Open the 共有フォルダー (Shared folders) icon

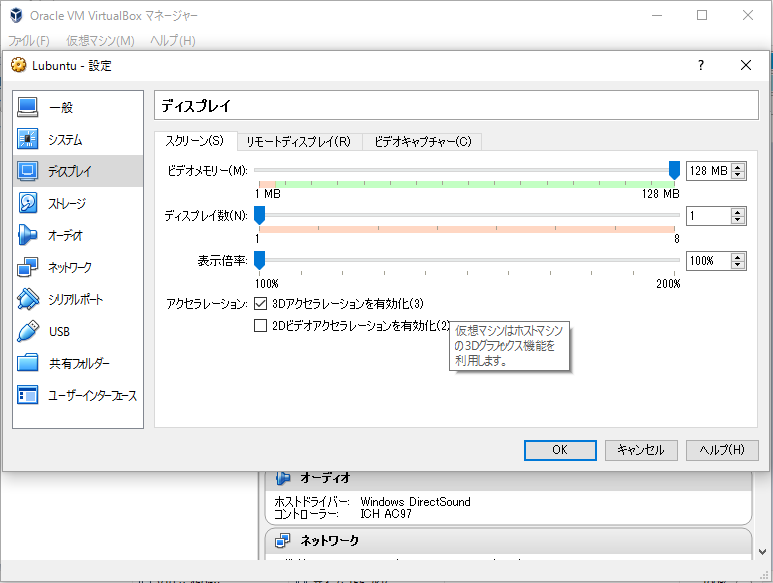coord(28,363)
